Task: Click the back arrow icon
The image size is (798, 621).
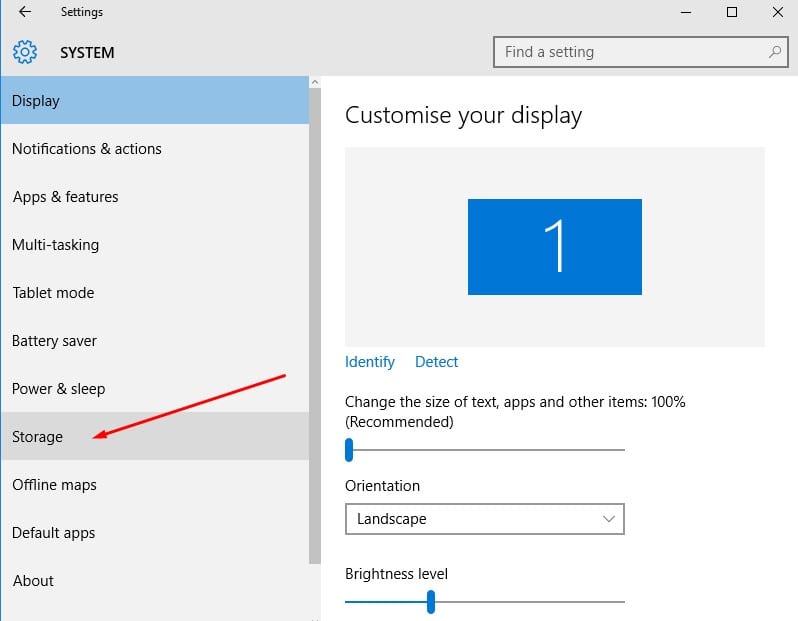Action: [x=25, y=12]
